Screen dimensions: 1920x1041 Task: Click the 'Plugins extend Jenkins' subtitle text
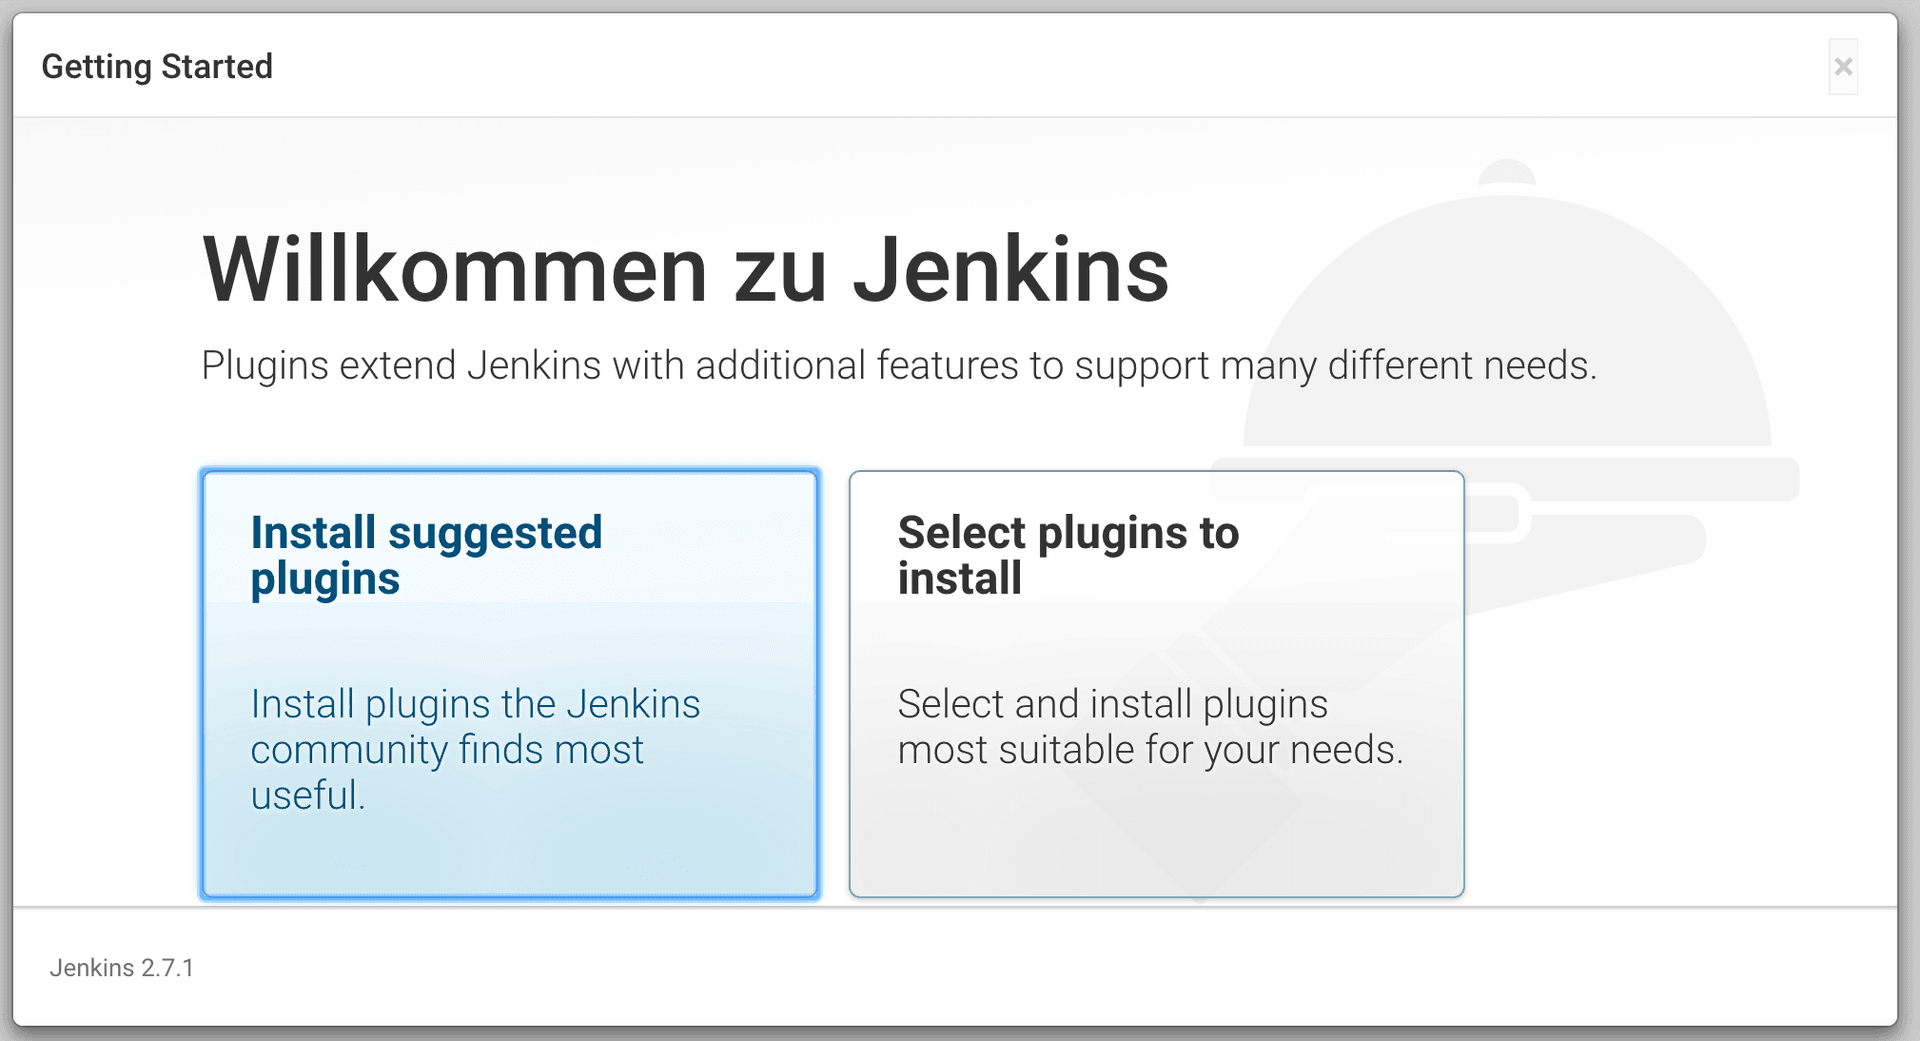(898, 366)
